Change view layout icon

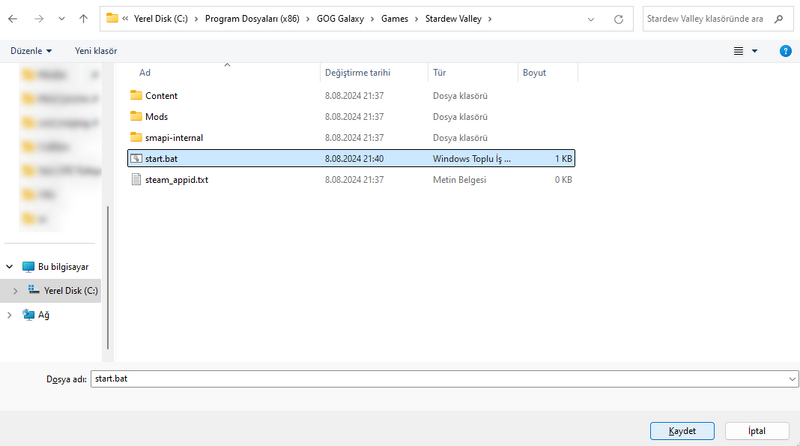click(x=738, y=51)
